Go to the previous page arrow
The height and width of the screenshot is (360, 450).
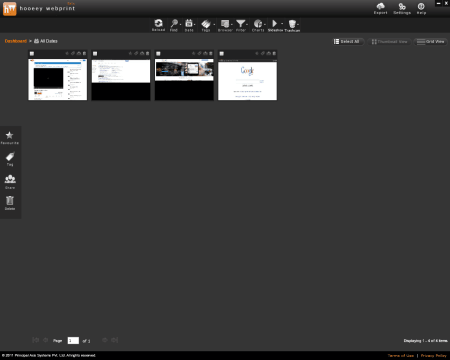[46, 340]
